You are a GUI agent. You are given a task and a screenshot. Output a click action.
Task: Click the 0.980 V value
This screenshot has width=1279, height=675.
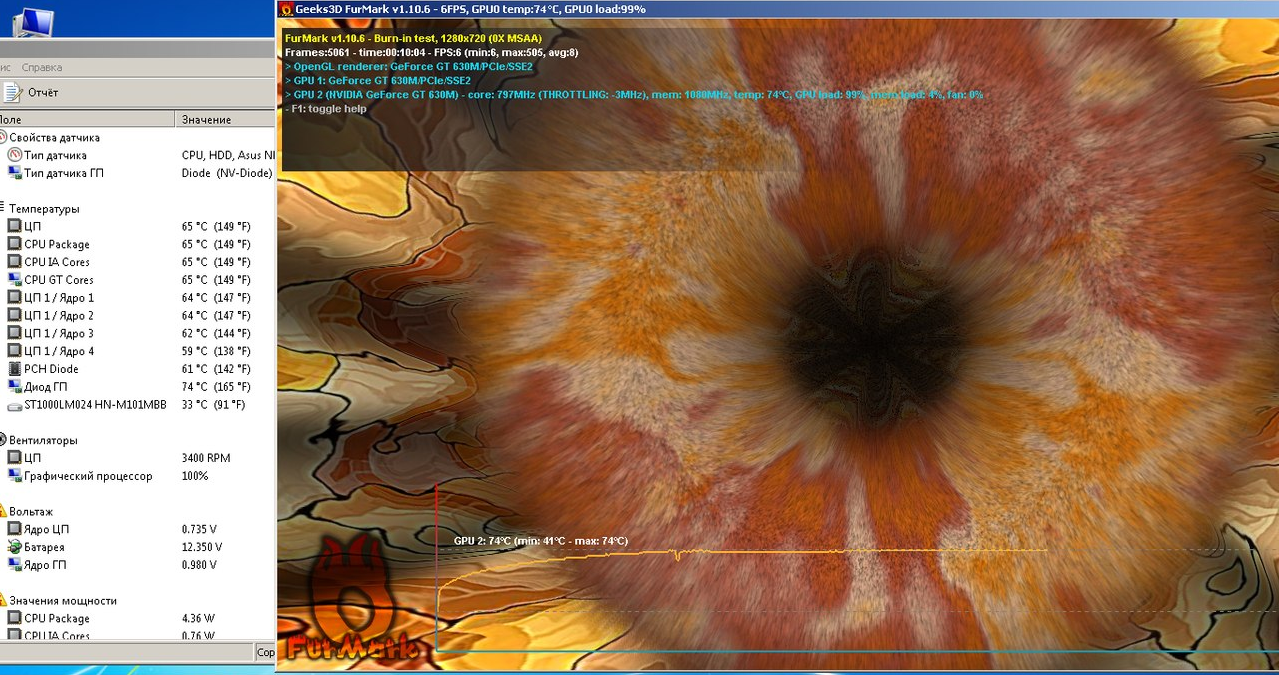(x=199, y=565)
